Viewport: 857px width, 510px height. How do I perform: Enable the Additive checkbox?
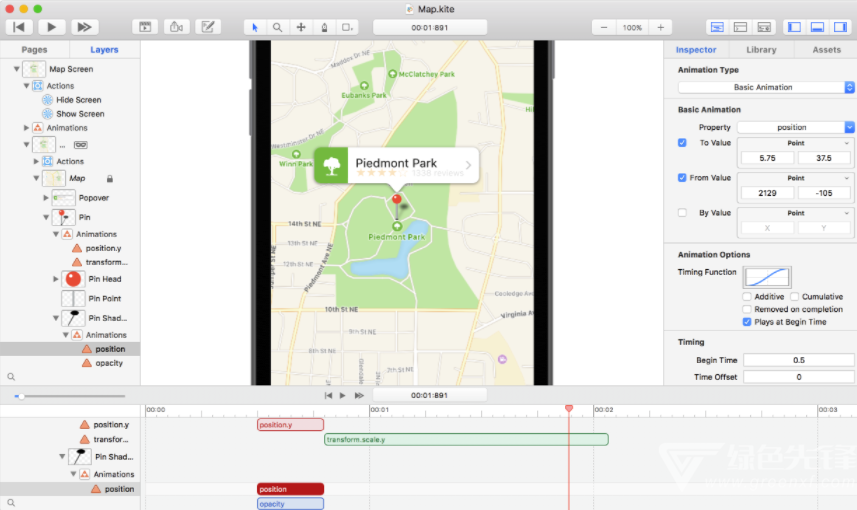tap(747, 297)
